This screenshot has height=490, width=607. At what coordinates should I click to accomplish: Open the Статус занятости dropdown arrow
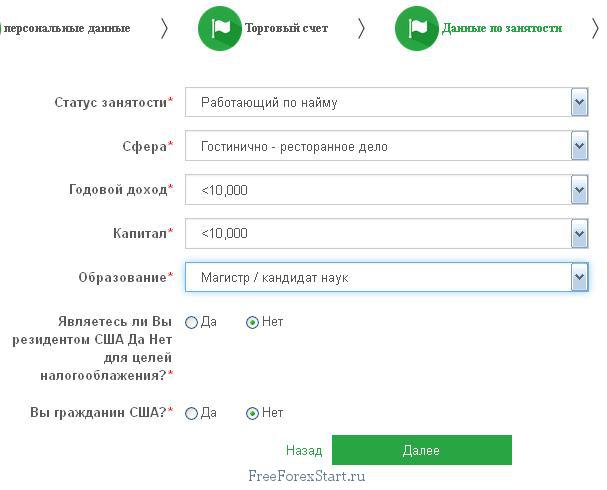click(579, 102)
